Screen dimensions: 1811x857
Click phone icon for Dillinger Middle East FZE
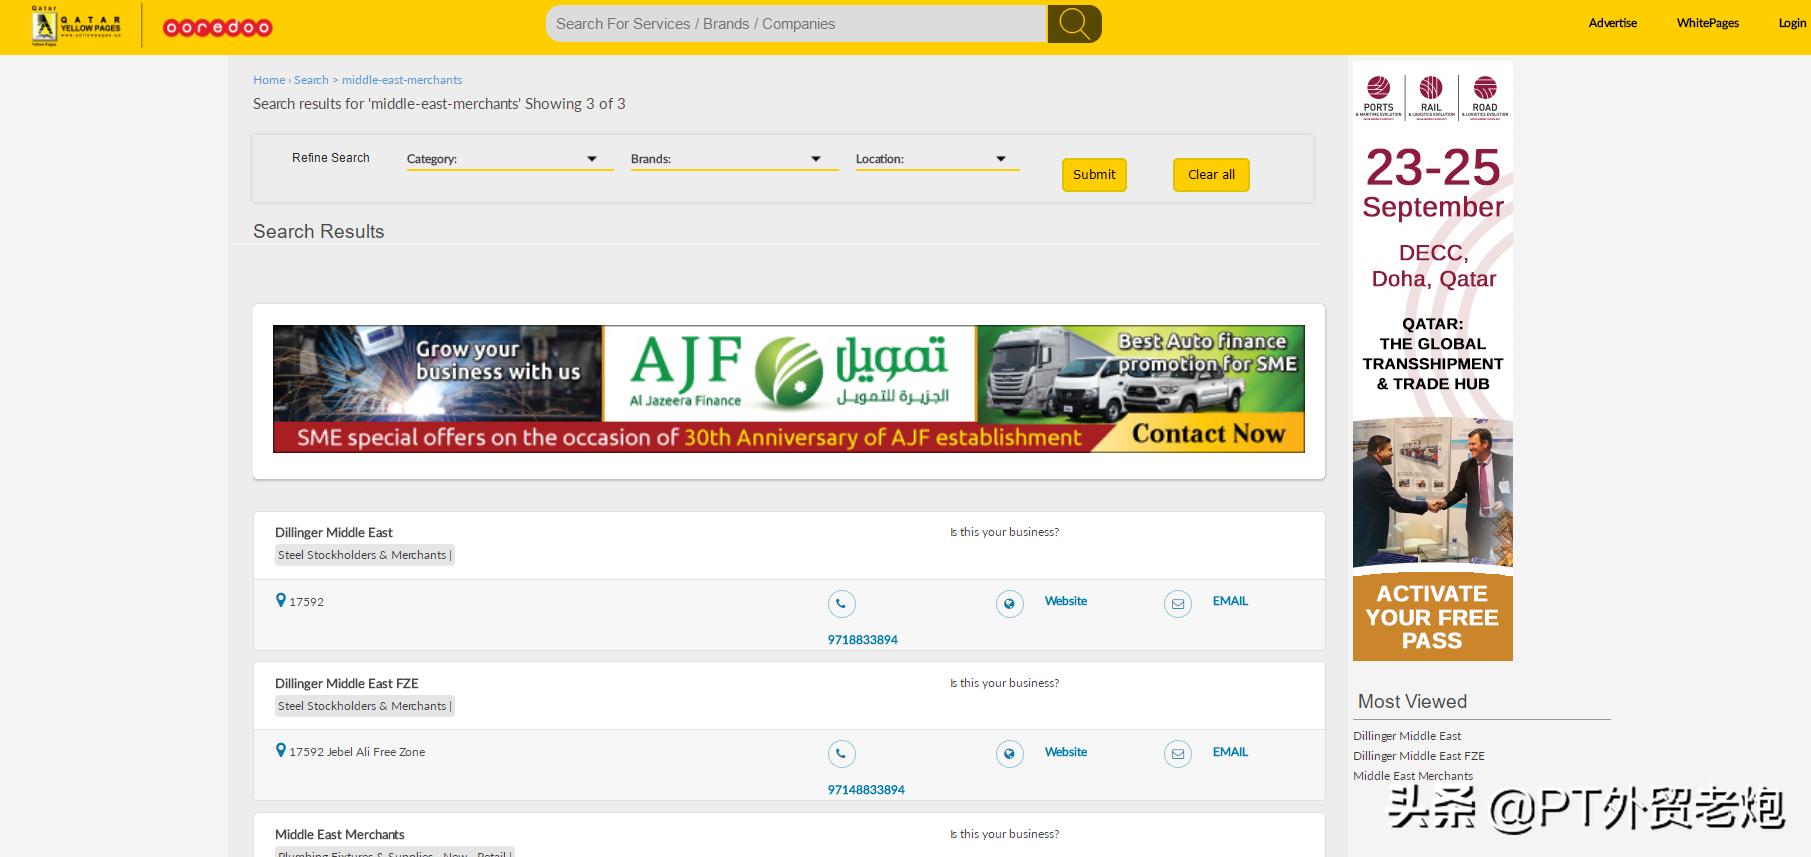[841, 754]
